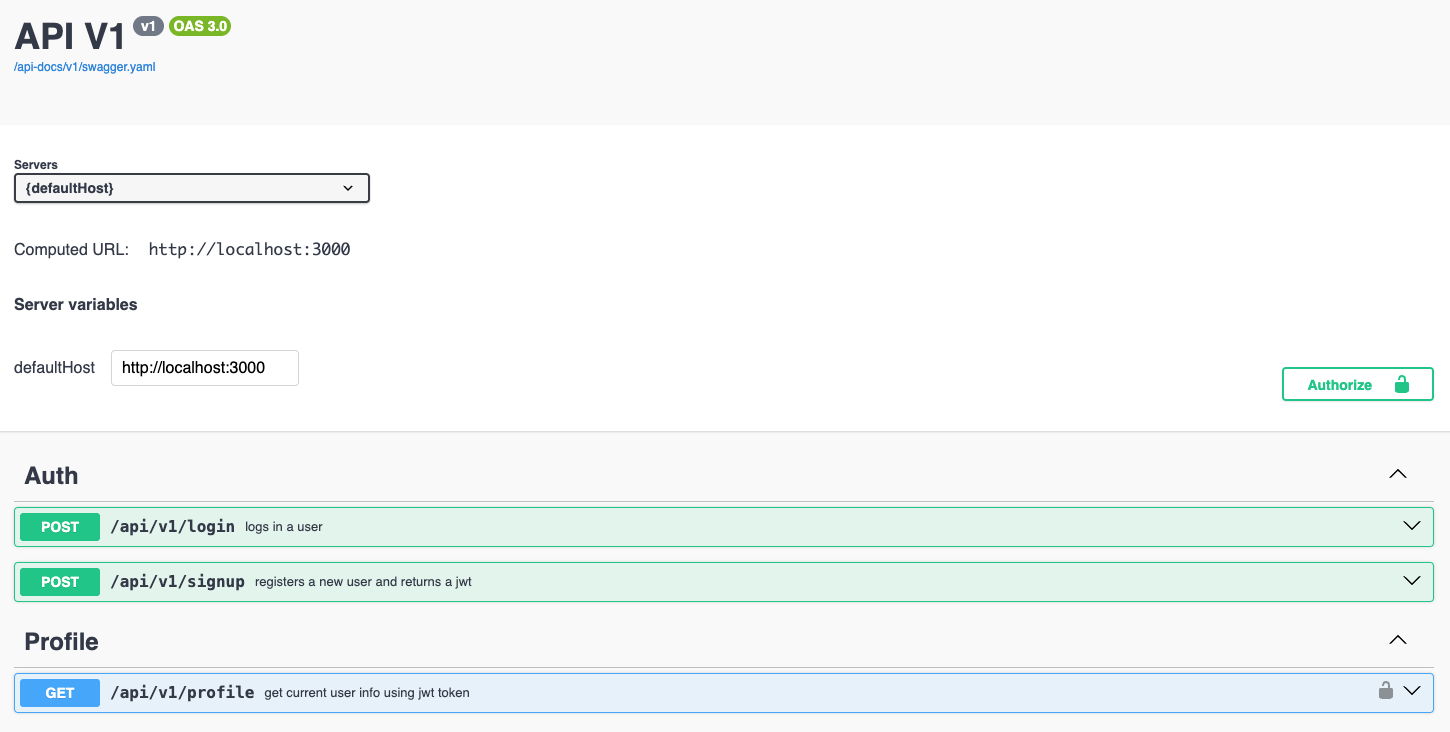Open the /api-docs/v1/swagger.yaml link
The width and height of the screenshot is (1450, 732).
[85, 67]
